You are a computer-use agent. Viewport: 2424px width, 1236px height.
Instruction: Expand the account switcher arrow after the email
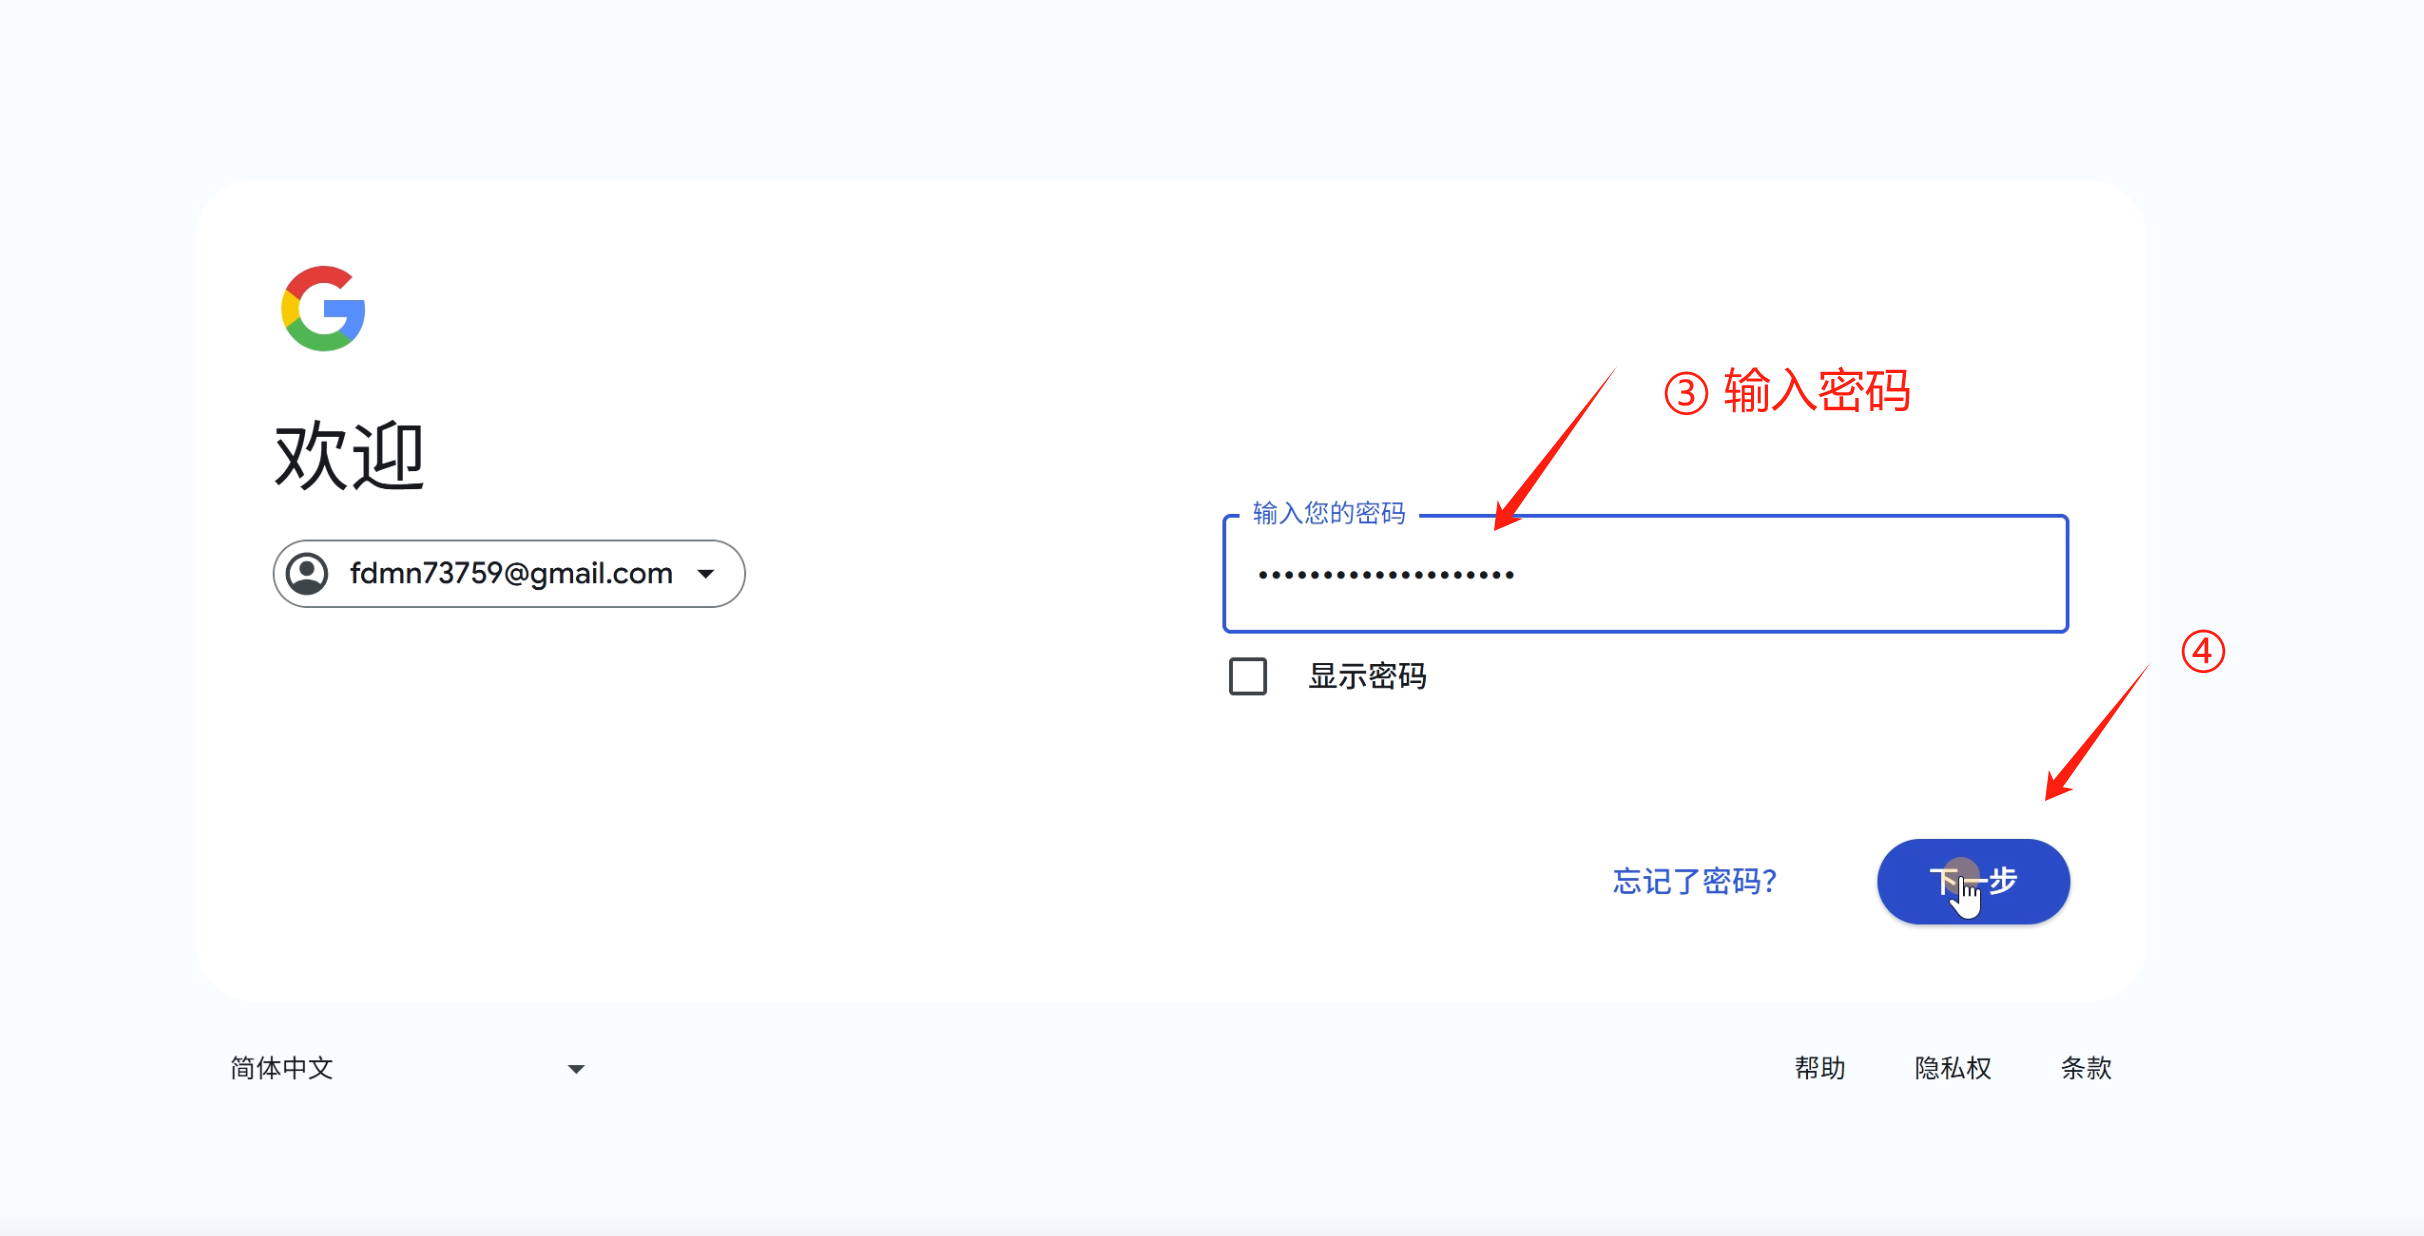click(706, 574)
